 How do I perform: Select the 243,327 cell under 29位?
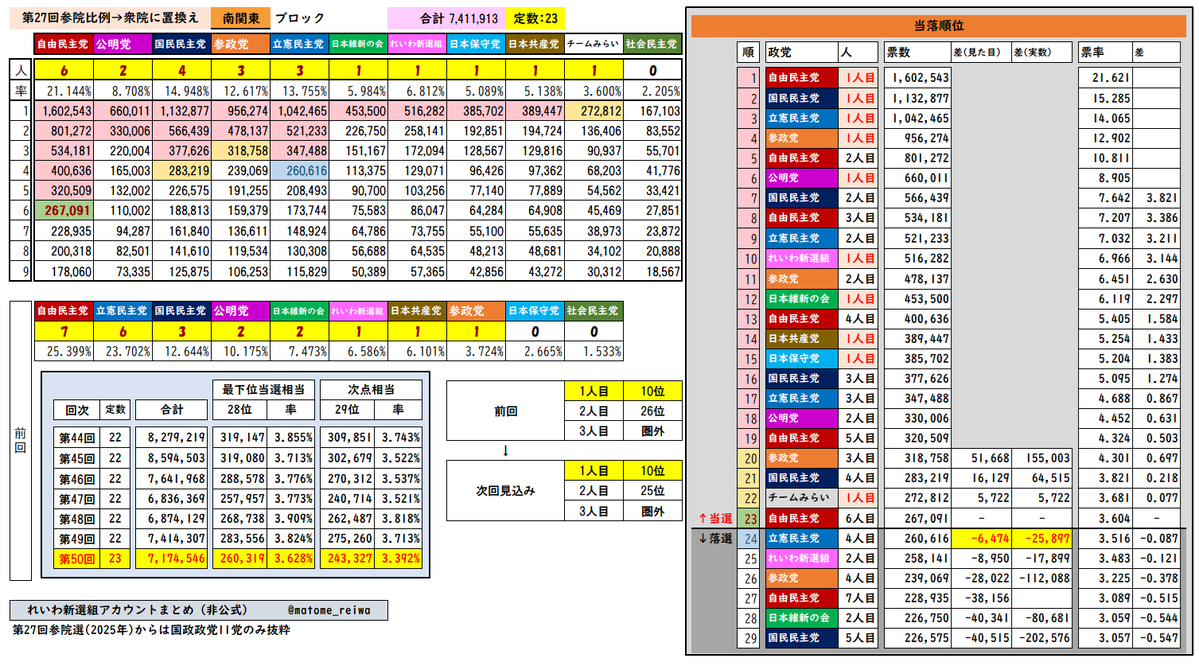pyautogui.click(x=347, y=559)
